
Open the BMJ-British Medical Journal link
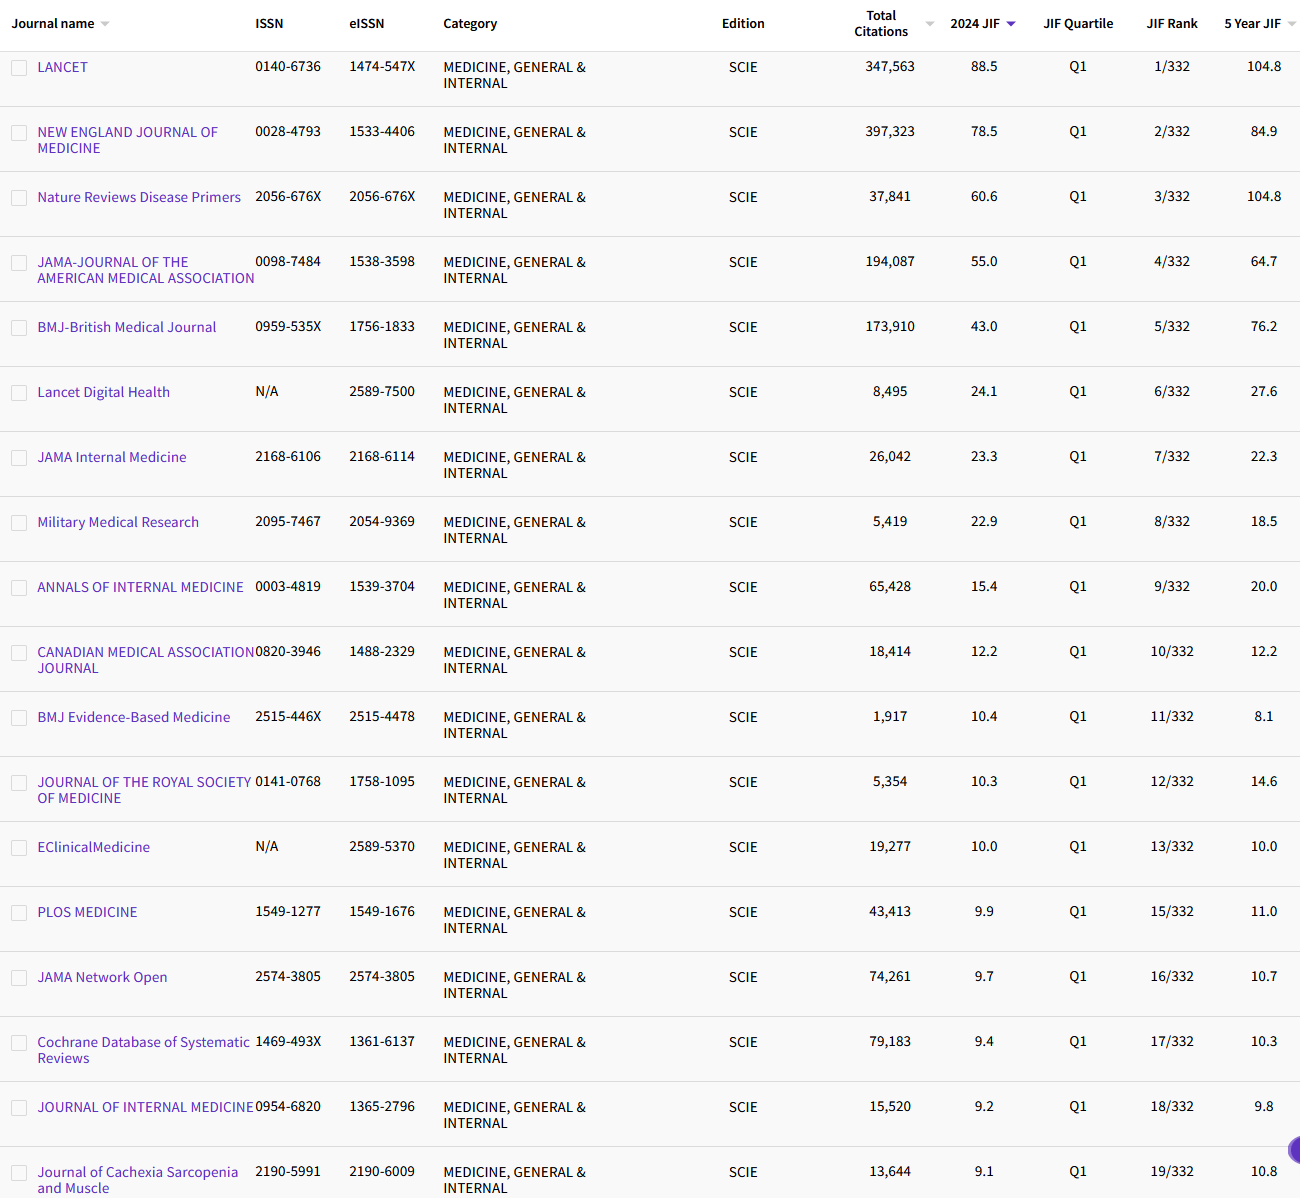(x=126, y=327)
